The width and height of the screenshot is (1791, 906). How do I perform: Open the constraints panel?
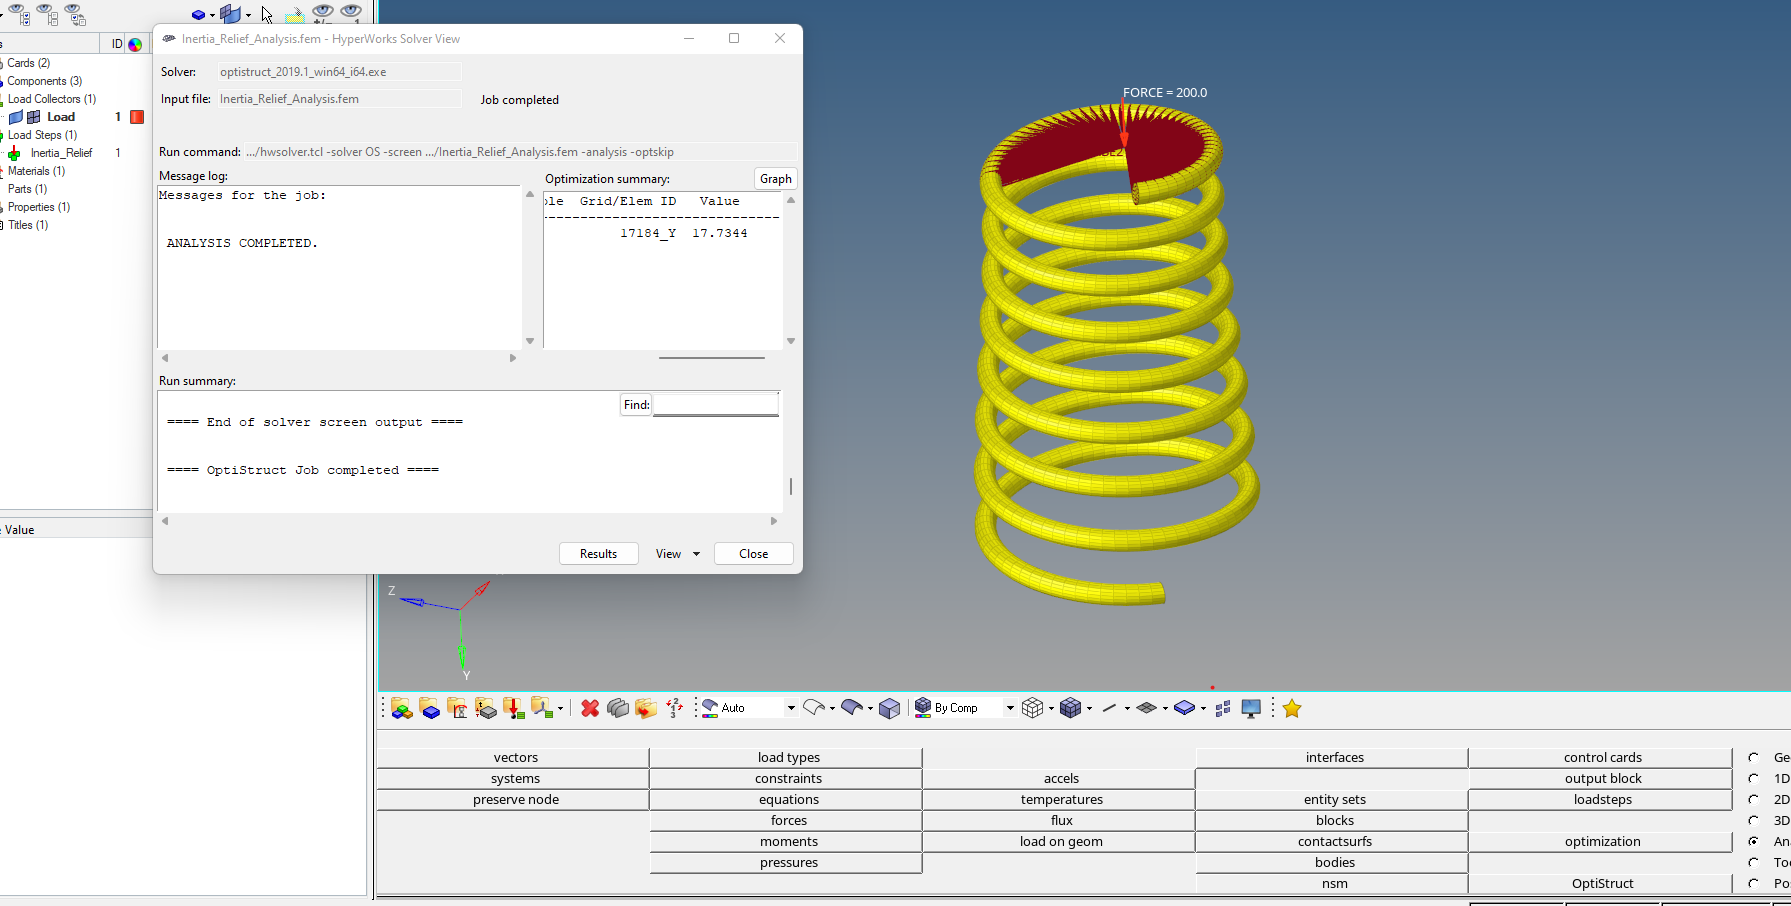click(x=788, y=778)
